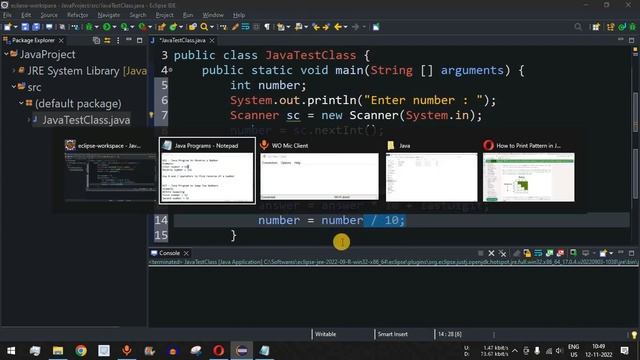Viewport: 640px width, 360px height.
Task: Click the New Java Class icon
Action: coord(173,27)
